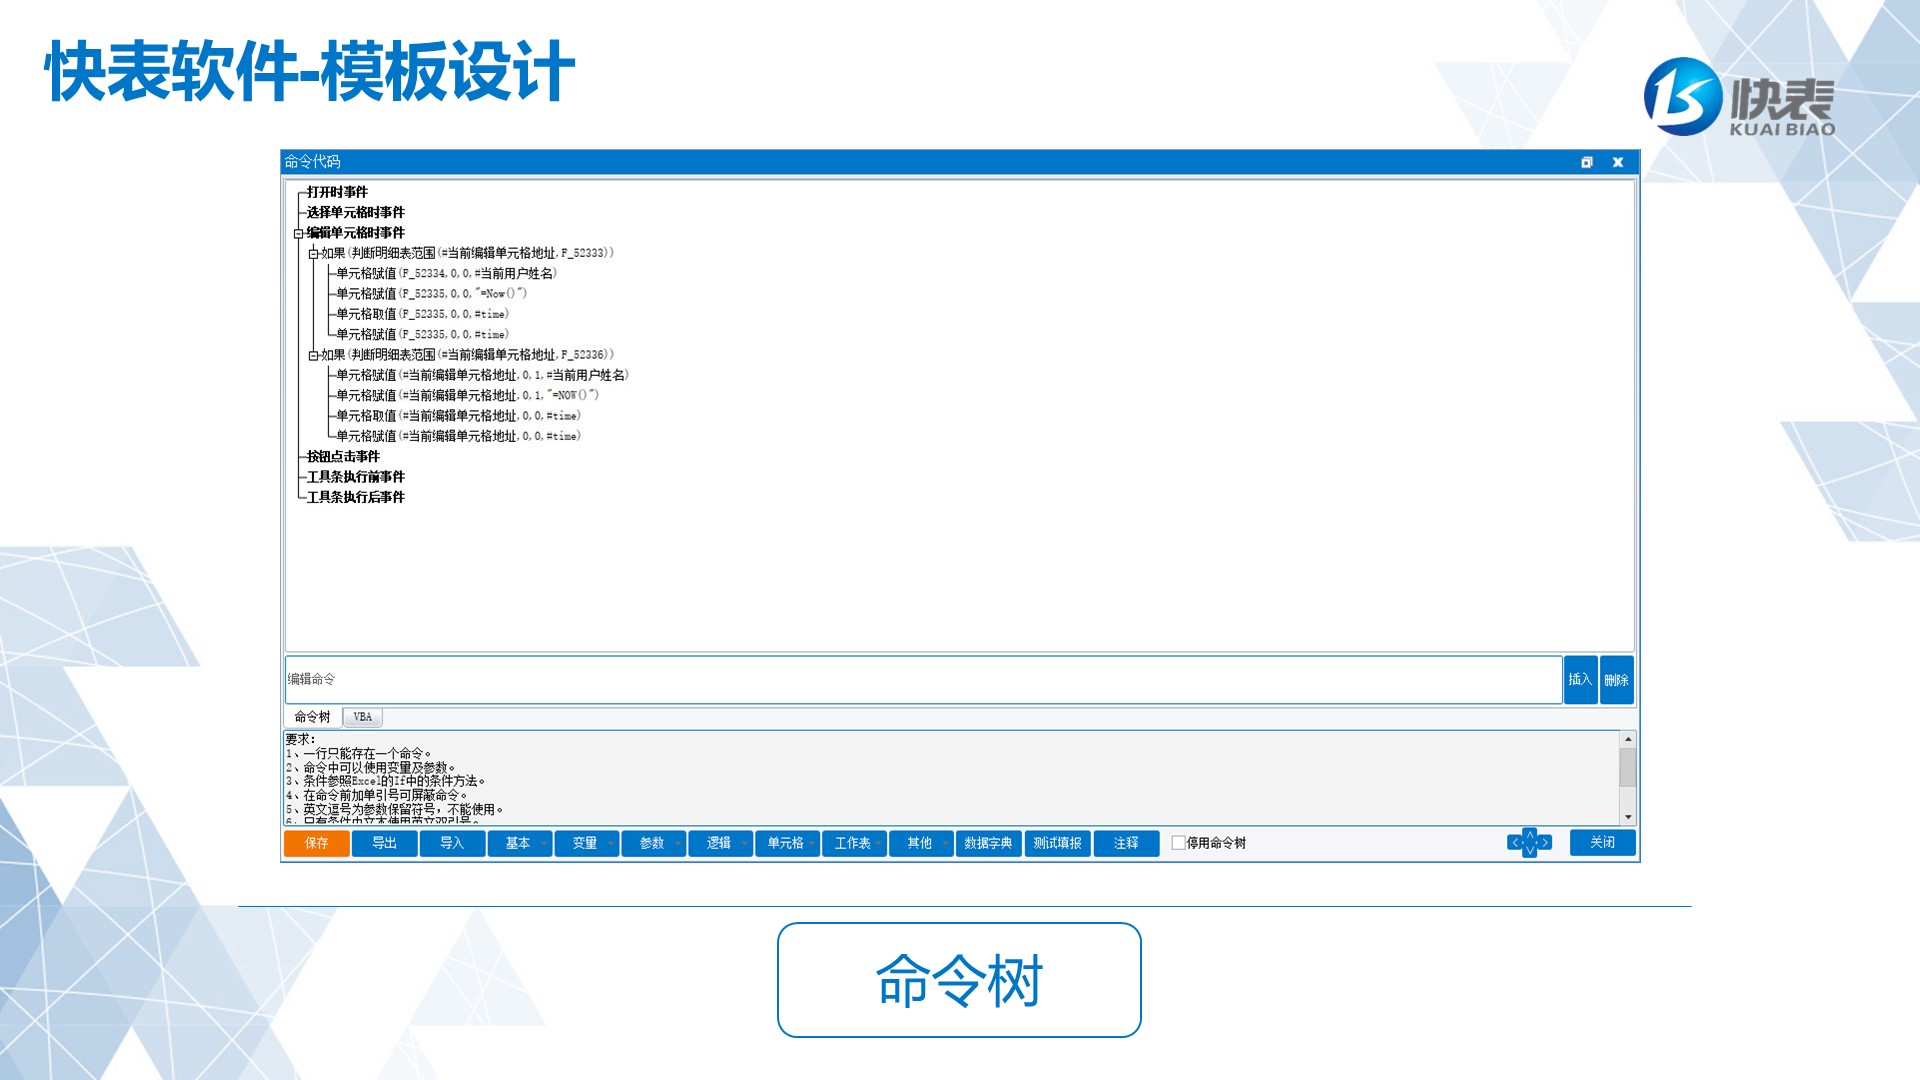This screenshot has height=1080, width=1920.
Task: Select row 单元格取值(#当前编辑单元格地址,0,0,#time)
Action: tap(458, 416)
